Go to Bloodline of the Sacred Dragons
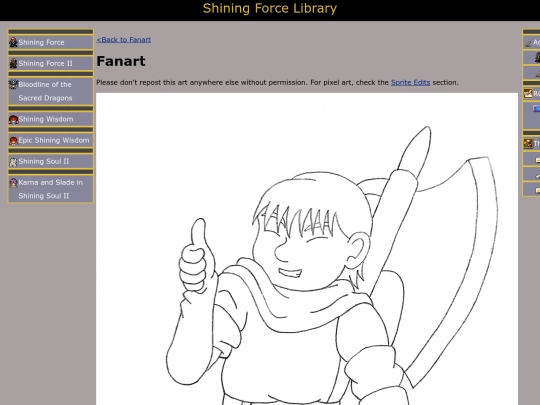Screen dimensions: 540x405 [x=51, y=91]
